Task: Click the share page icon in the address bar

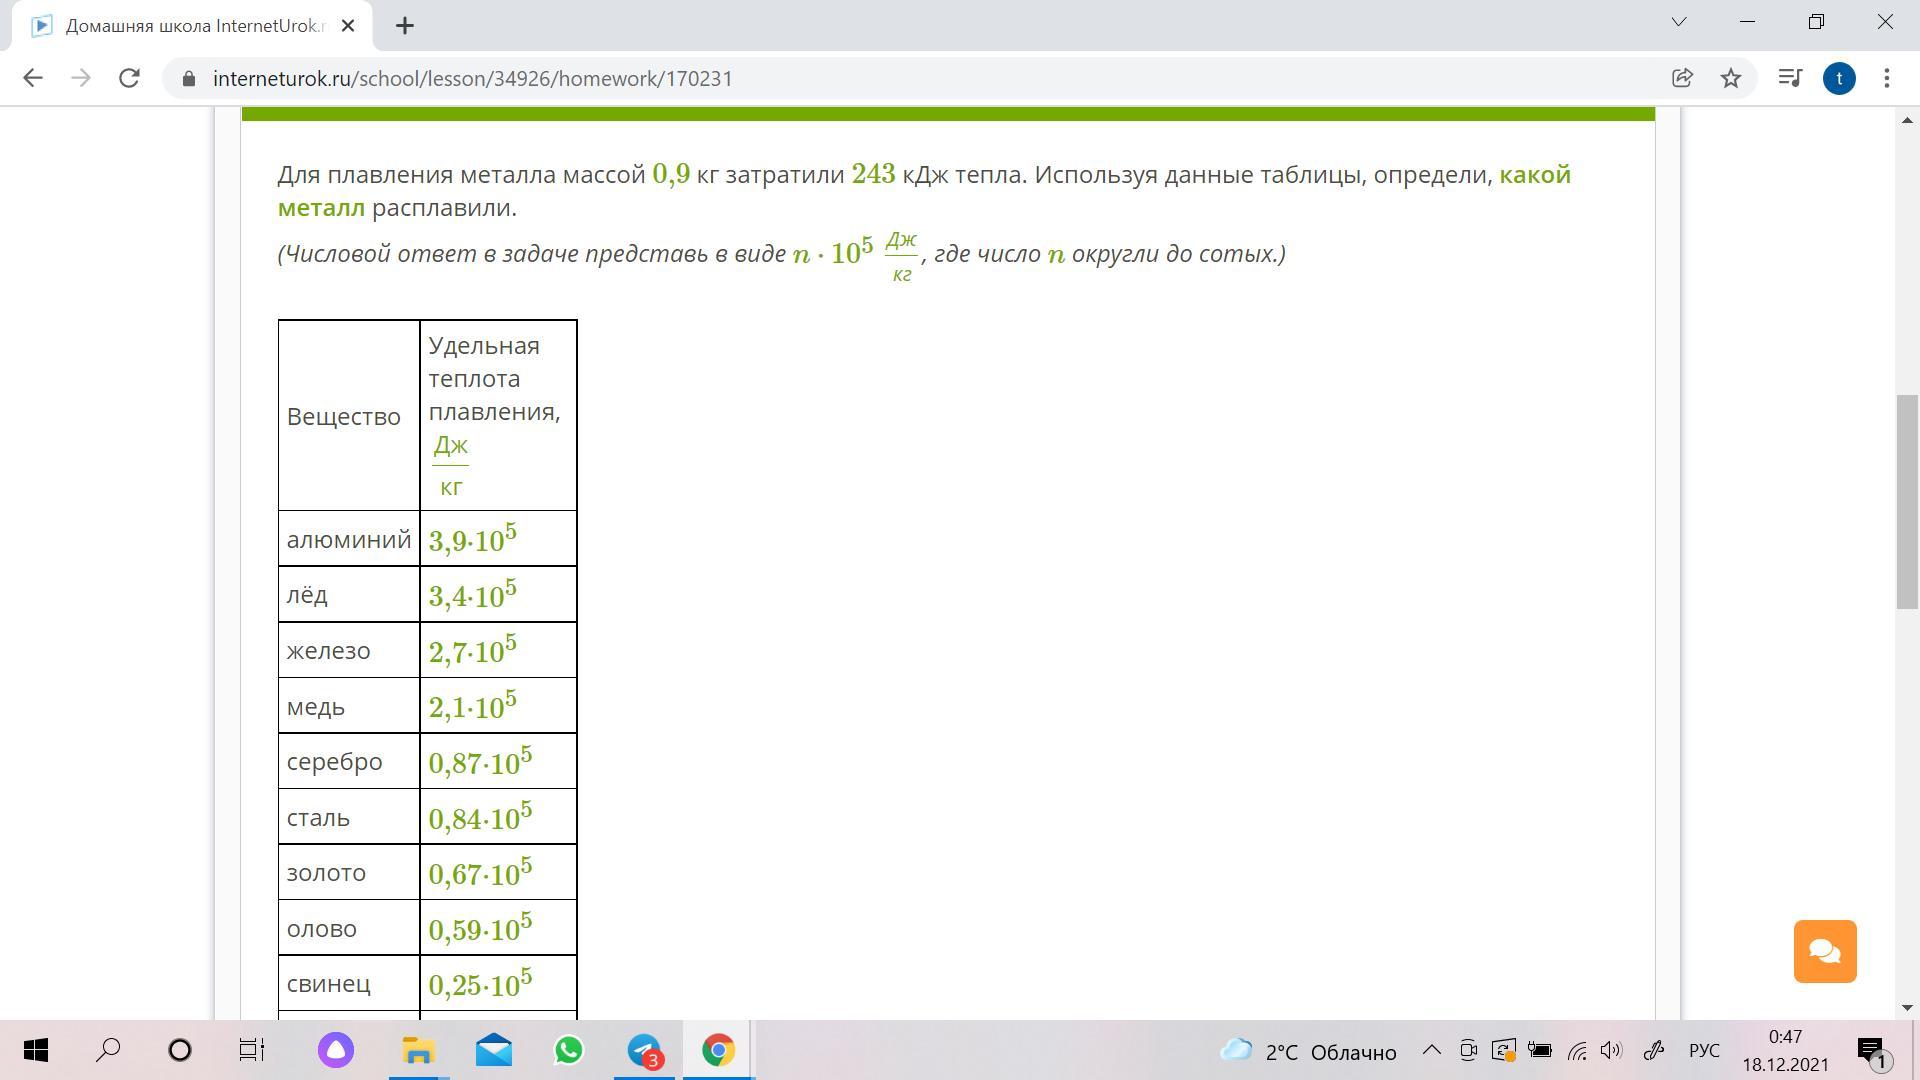Action: [x=1682, y=78]
